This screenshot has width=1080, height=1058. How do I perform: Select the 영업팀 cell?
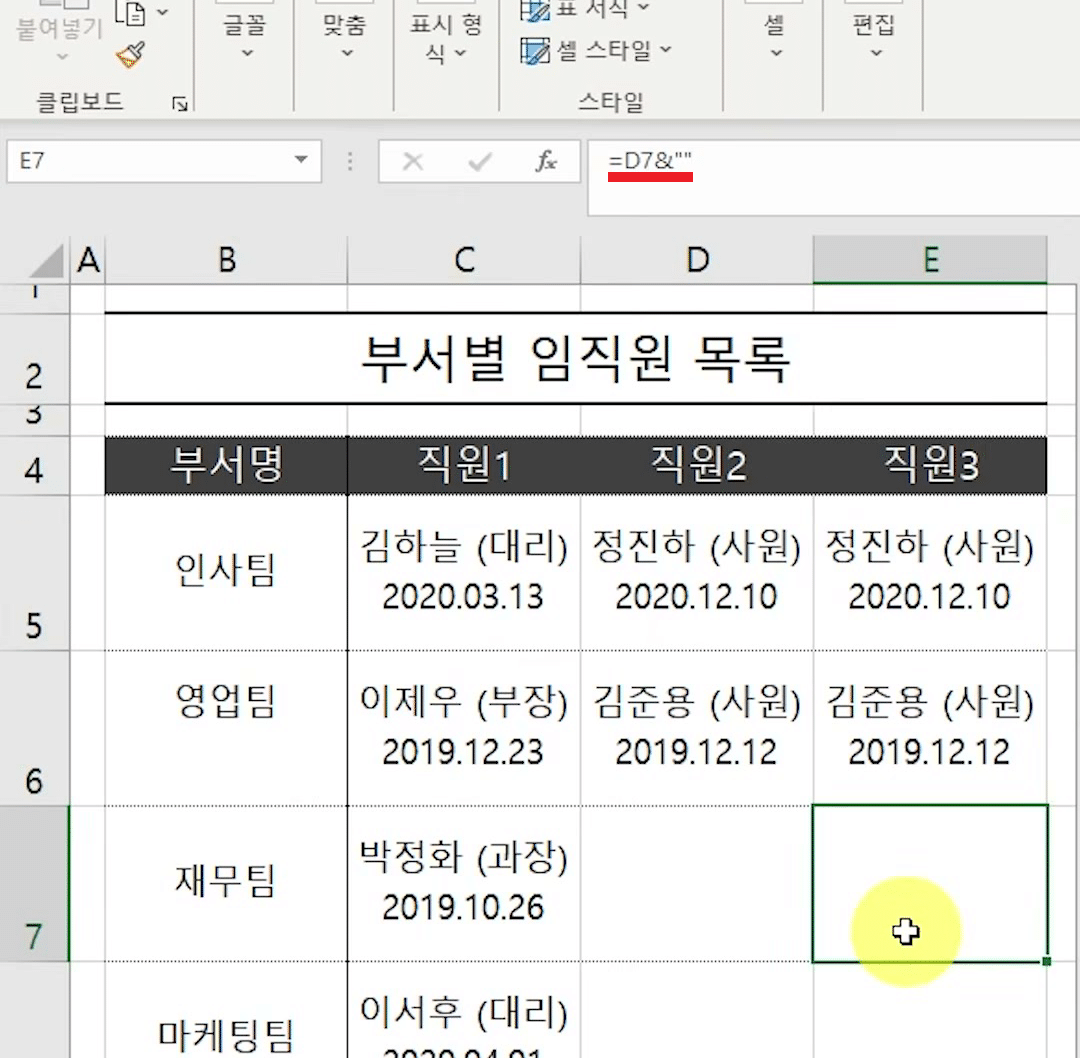click(x=227, y=728)
